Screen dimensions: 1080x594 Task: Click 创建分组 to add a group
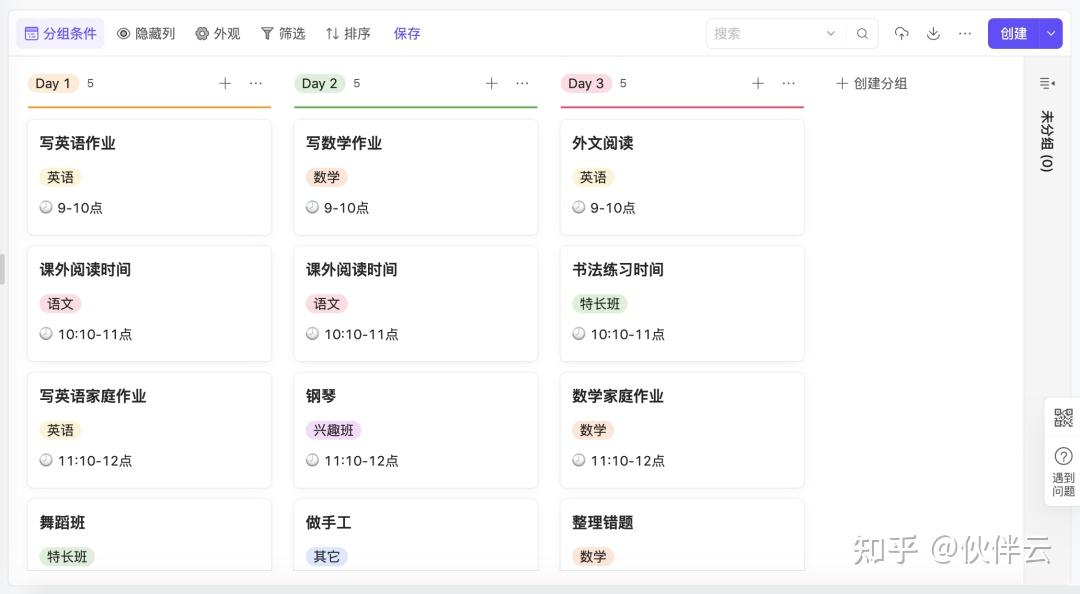tap(871, 84)
